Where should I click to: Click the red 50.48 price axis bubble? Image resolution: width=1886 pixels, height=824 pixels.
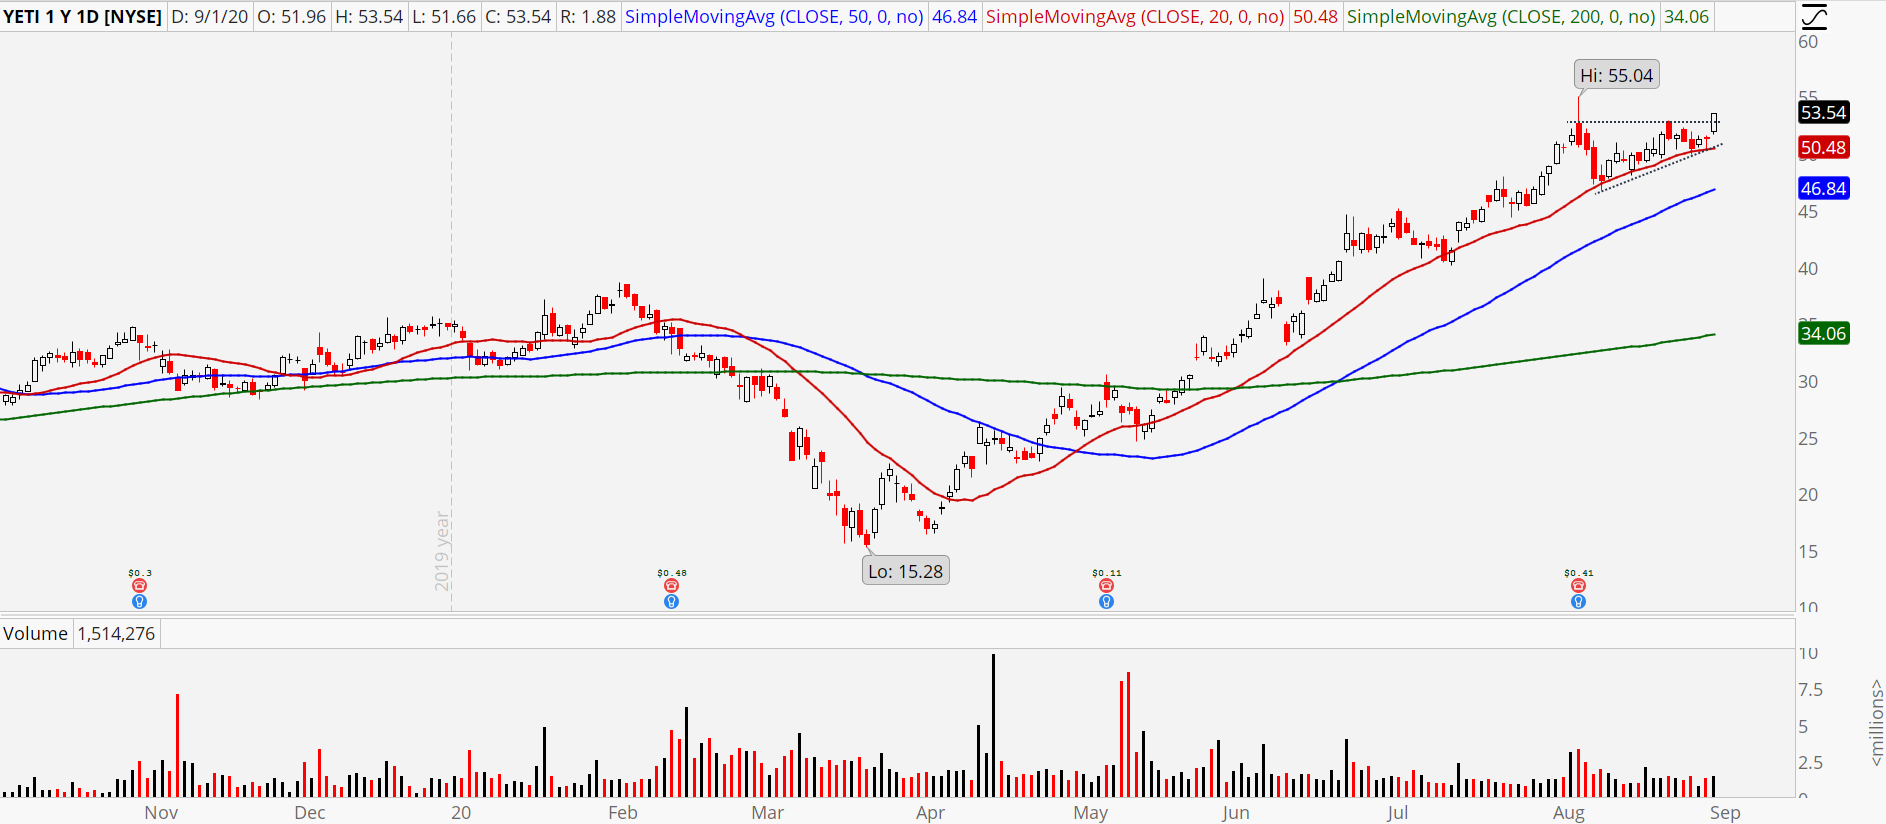pyautogui.click(x=1824, y=147)
